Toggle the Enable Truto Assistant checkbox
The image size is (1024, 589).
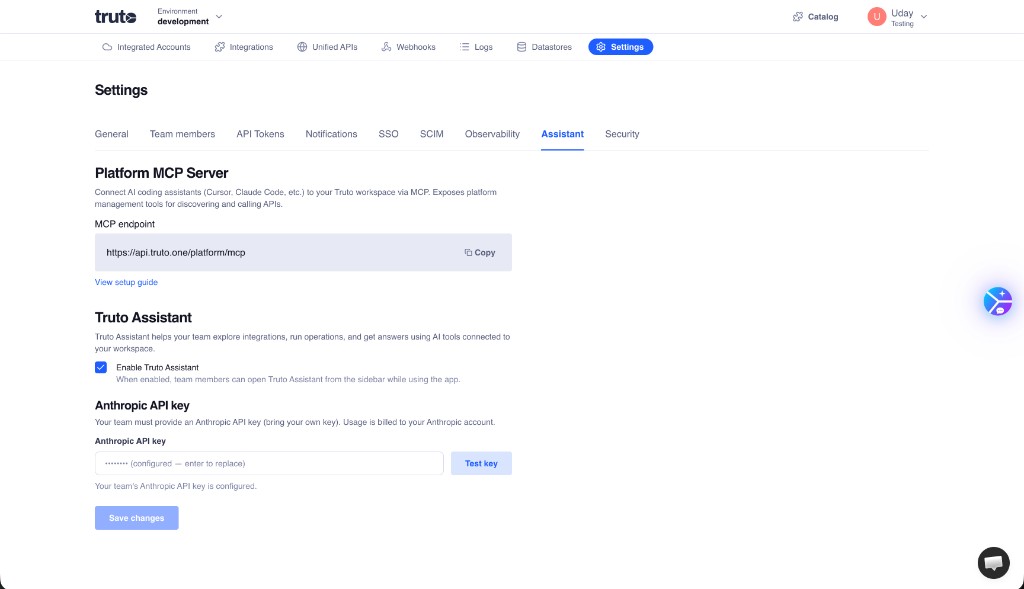(x=101, y=367)
